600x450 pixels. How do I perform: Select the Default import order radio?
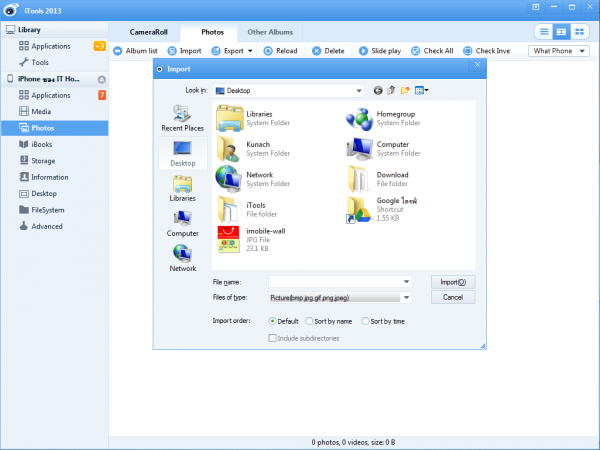click(272, 321)
